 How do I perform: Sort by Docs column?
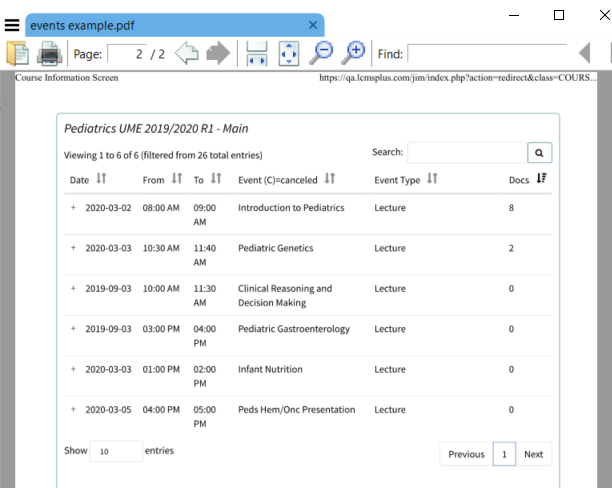pos(541,178)
